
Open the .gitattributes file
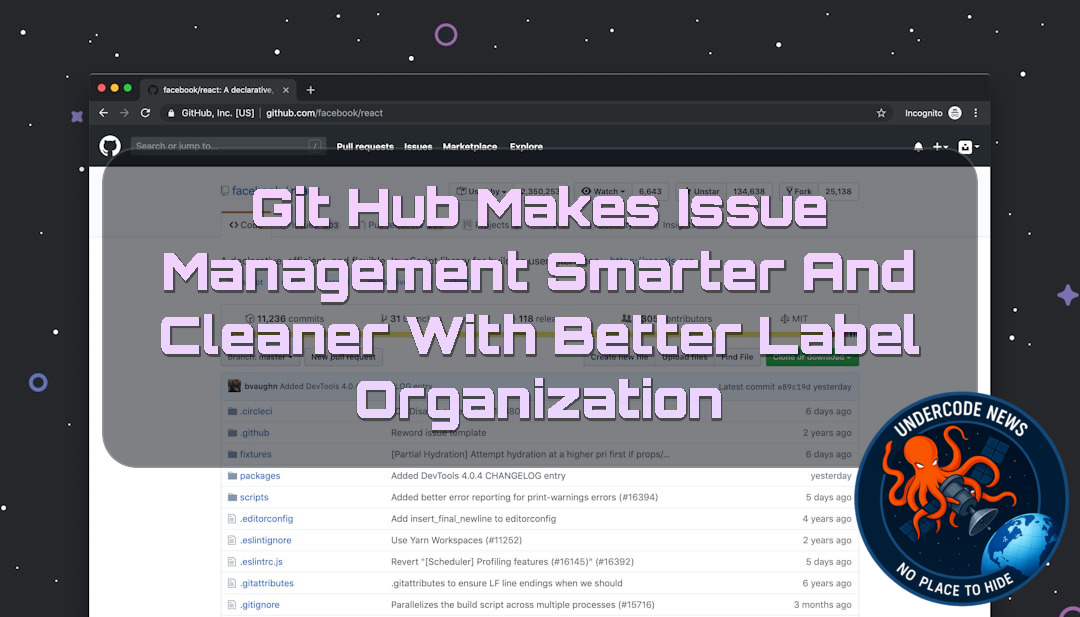267,583
